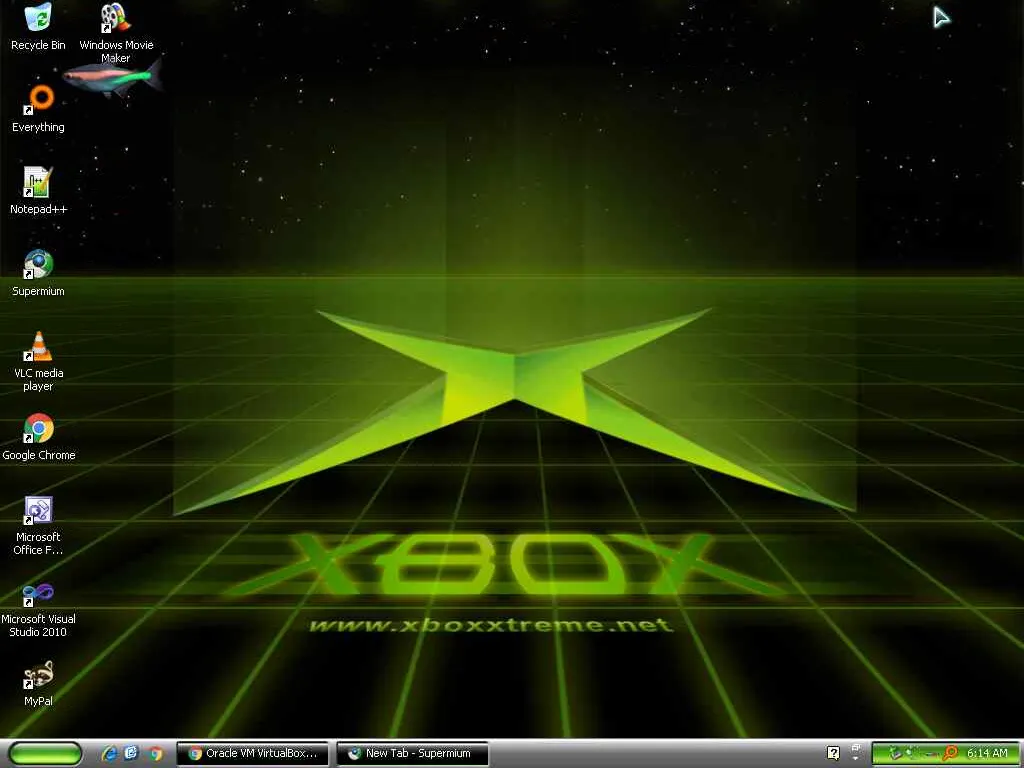Switch to New Tab - Supermium taskbar button
Image resolution: width=1024 pixels, height=768 pixels.
tap(412, 754)
